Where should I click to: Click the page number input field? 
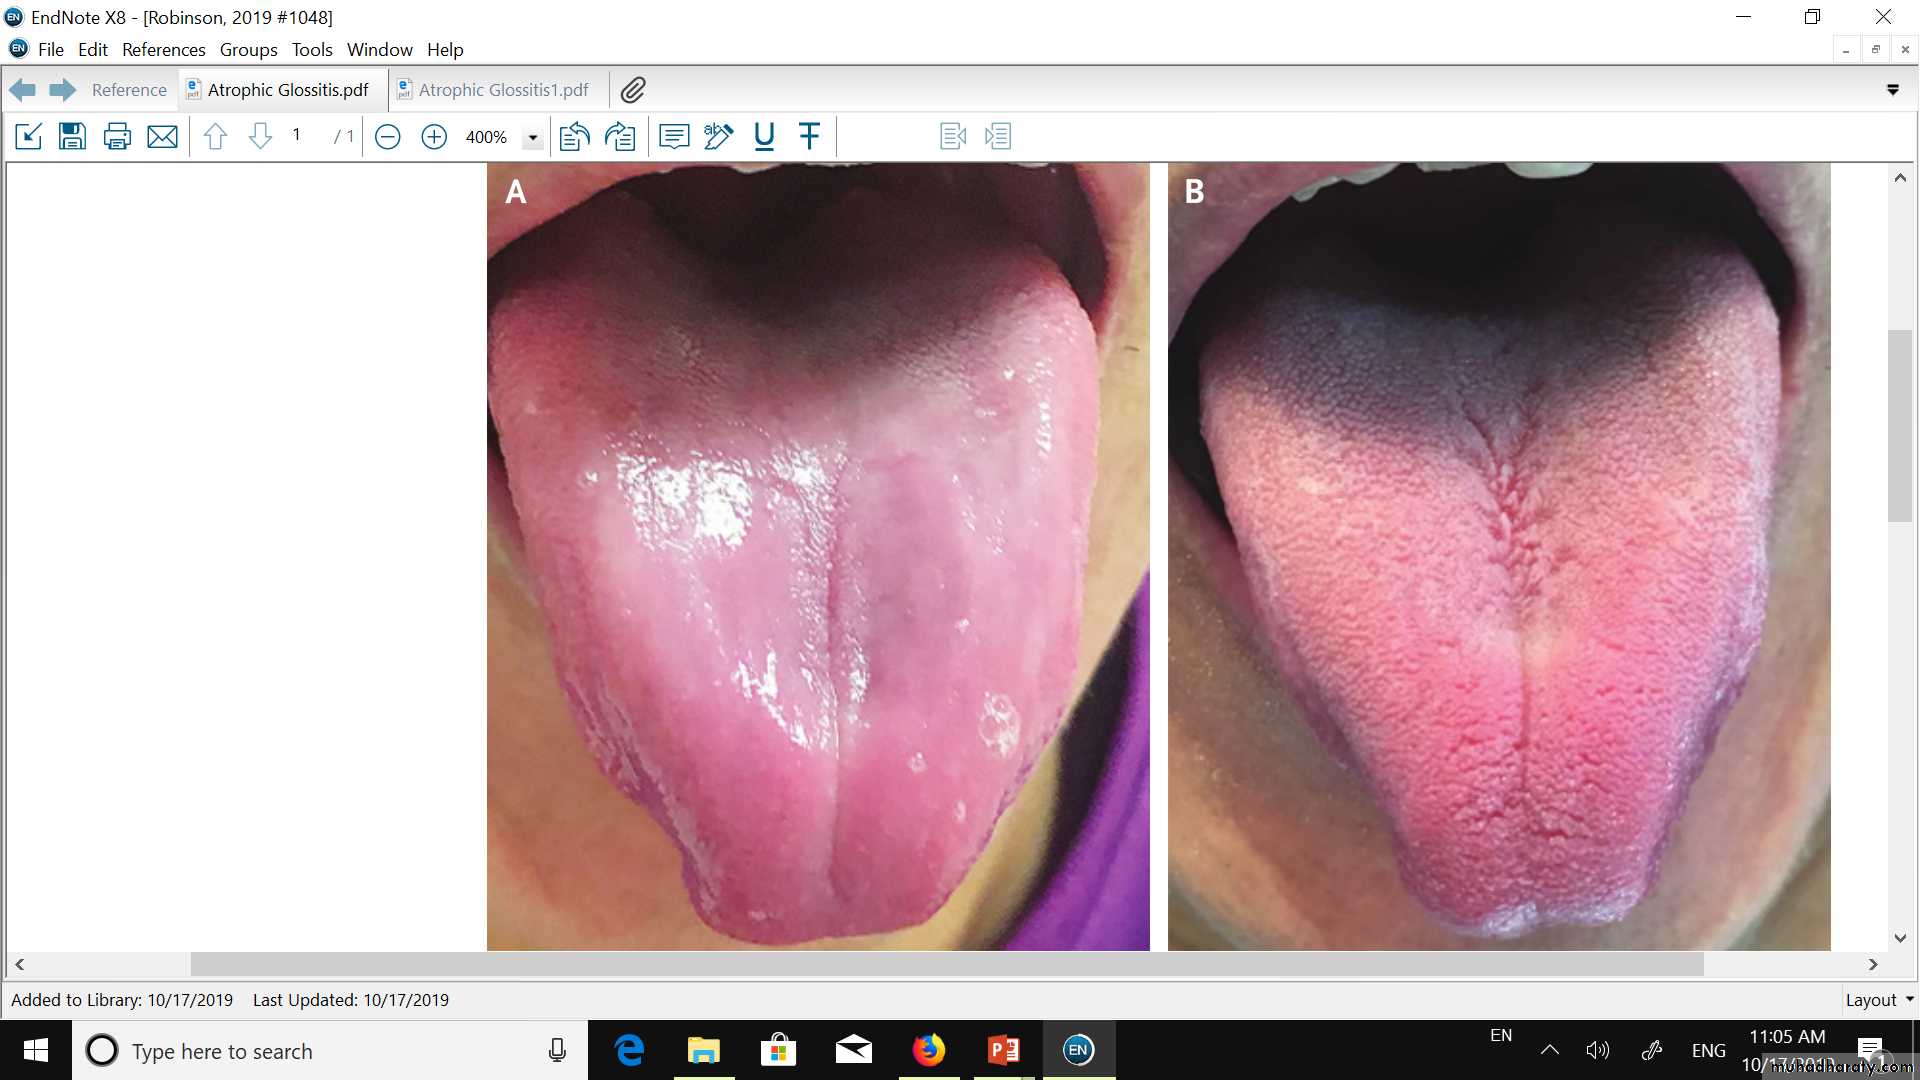pyautogui.click(x=297, y=135)
